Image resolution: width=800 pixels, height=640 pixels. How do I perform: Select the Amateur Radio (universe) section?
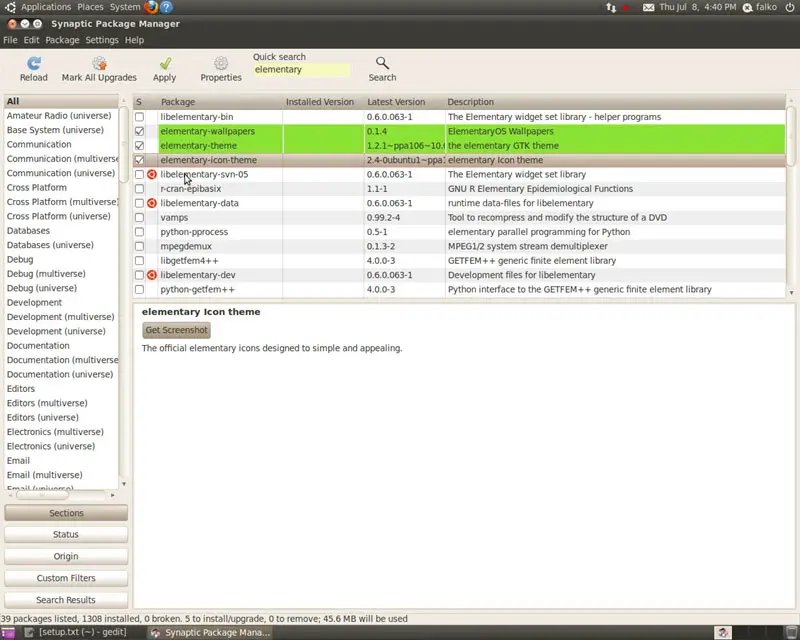click(x=61, y=116)
